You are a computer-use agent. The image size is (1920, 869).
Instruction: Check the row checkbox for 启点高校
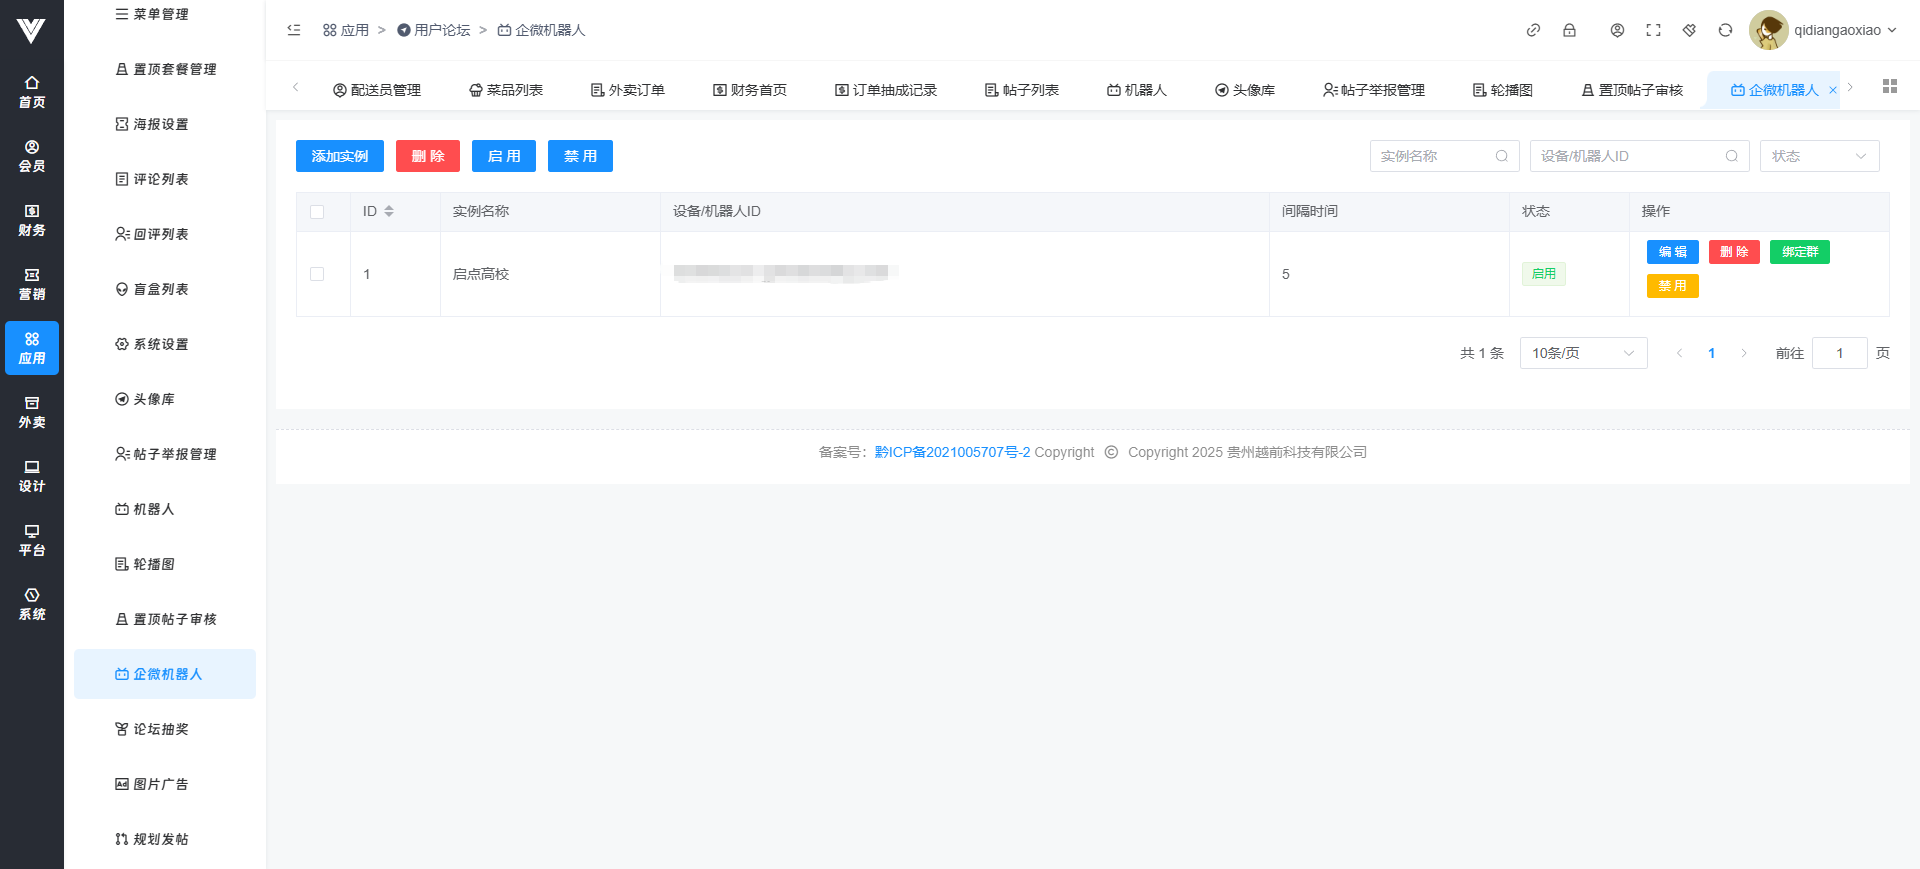317,274
